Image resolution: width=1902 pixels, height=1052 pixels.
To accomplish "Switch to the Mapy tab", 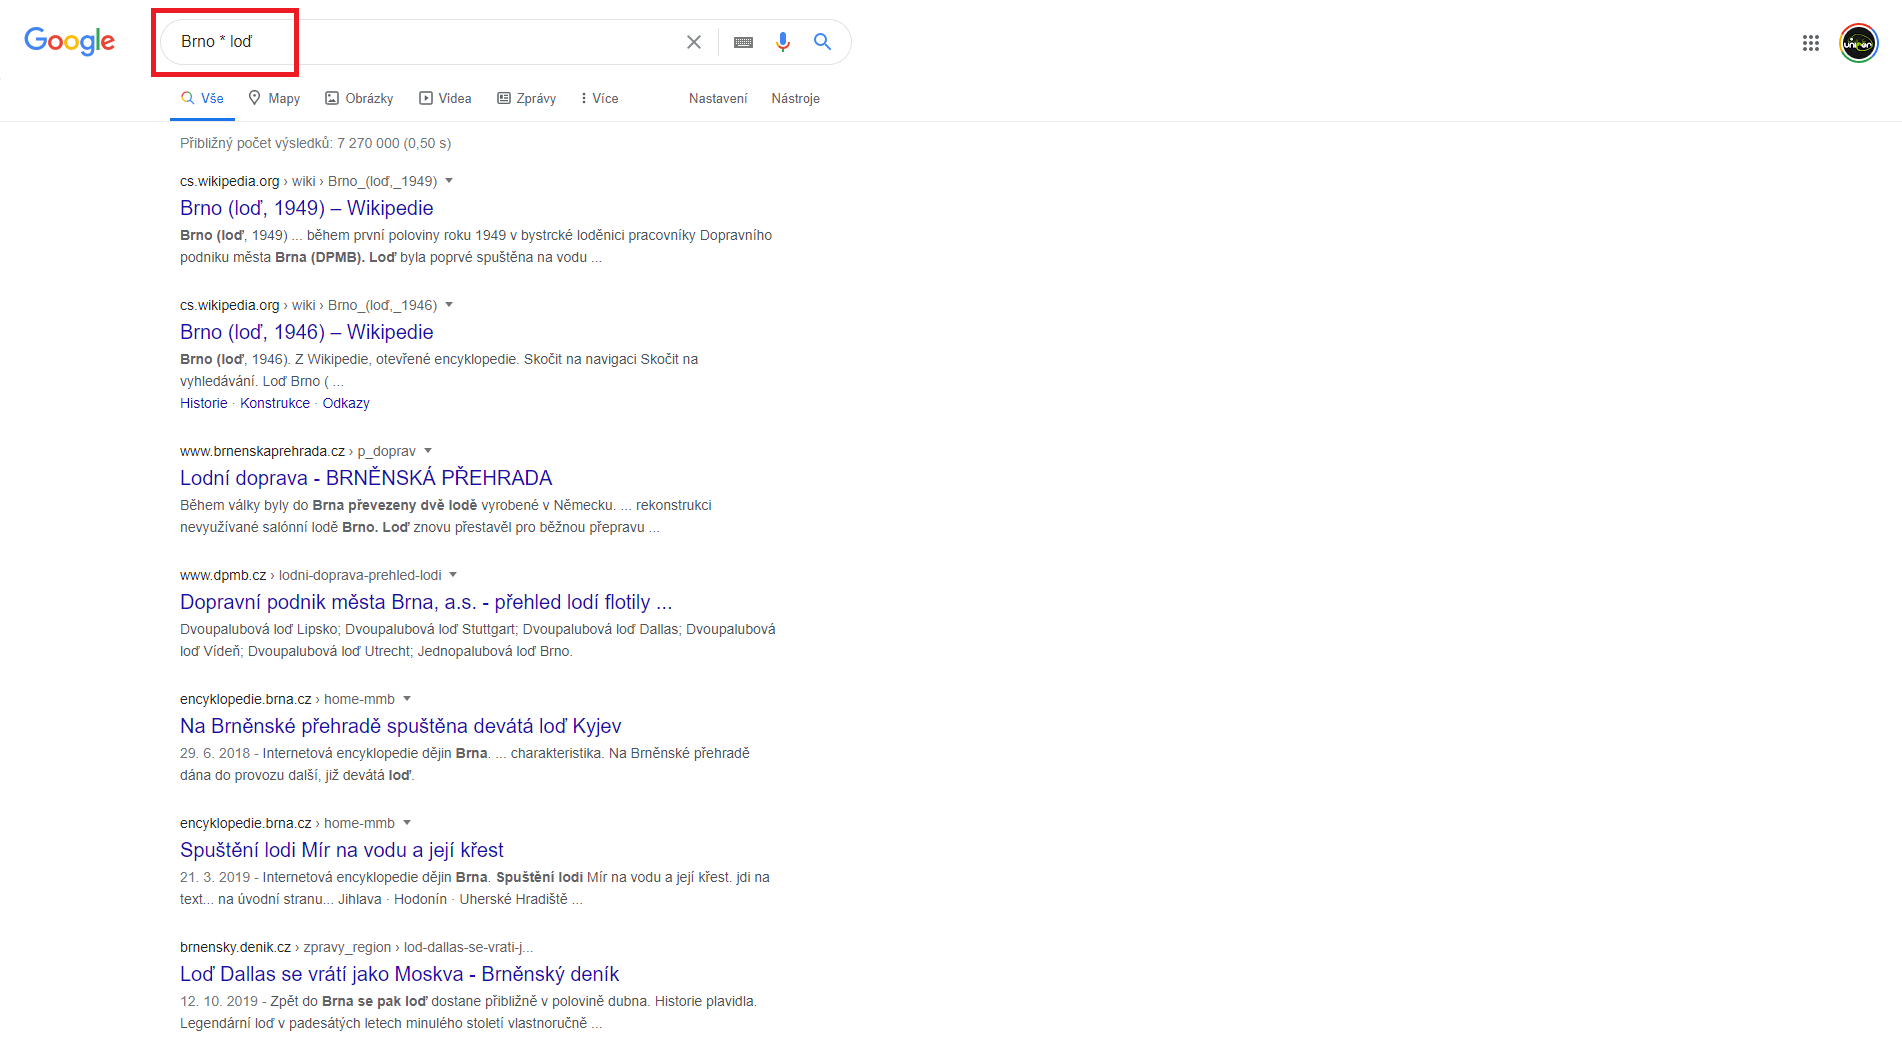I will (x=274, y=98).
